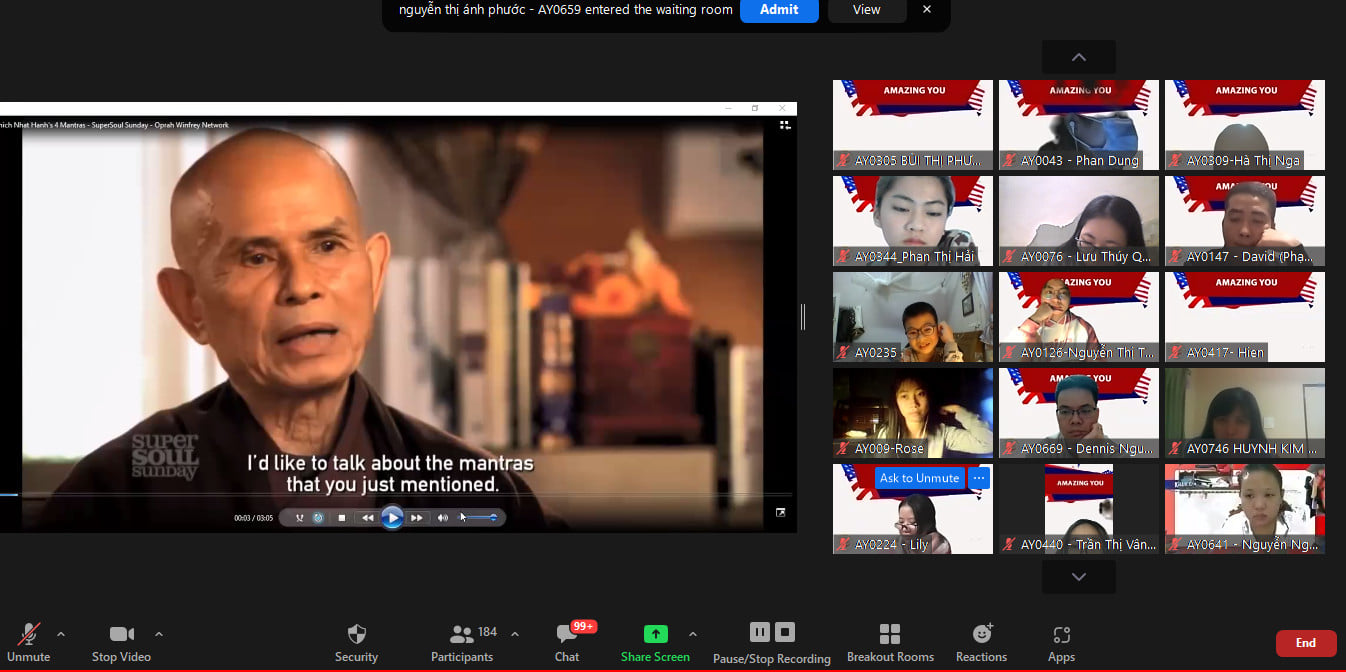Image resolution: width=1346 pixels, height=672 pixels.
Task: Unmute the microphone in Zoom toolbar
Action: [x=28, y=642]
